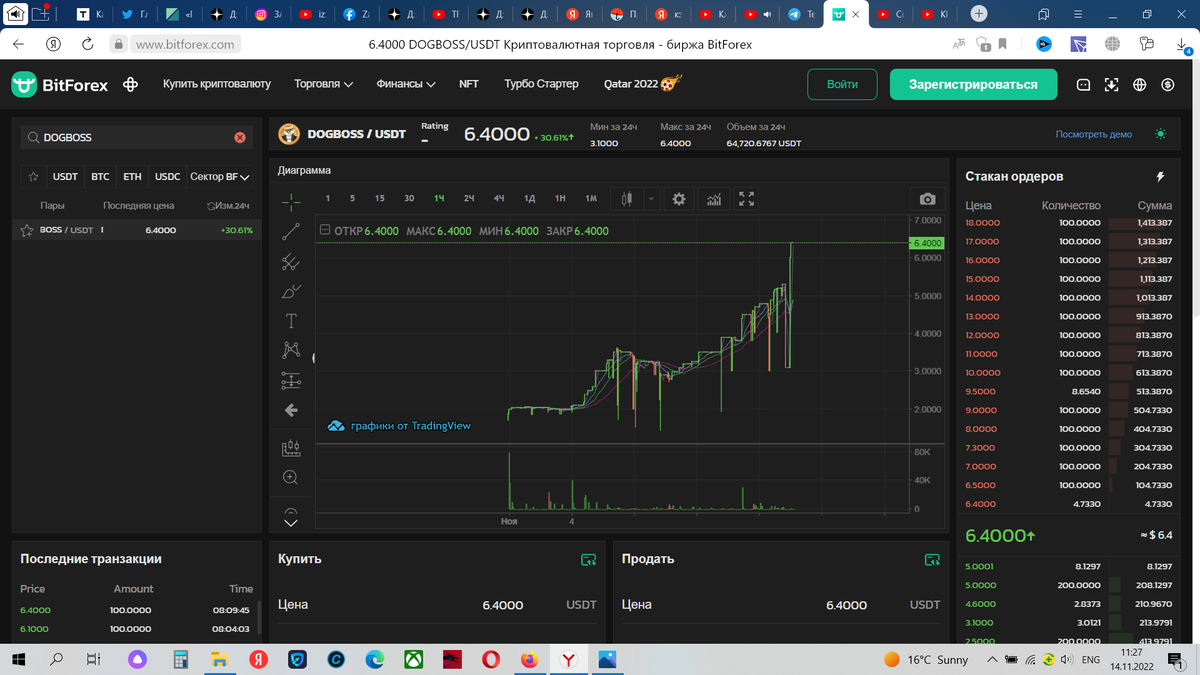
Task: Activate the chart zoom-in magnifier tool
Action: coord(291,478)
